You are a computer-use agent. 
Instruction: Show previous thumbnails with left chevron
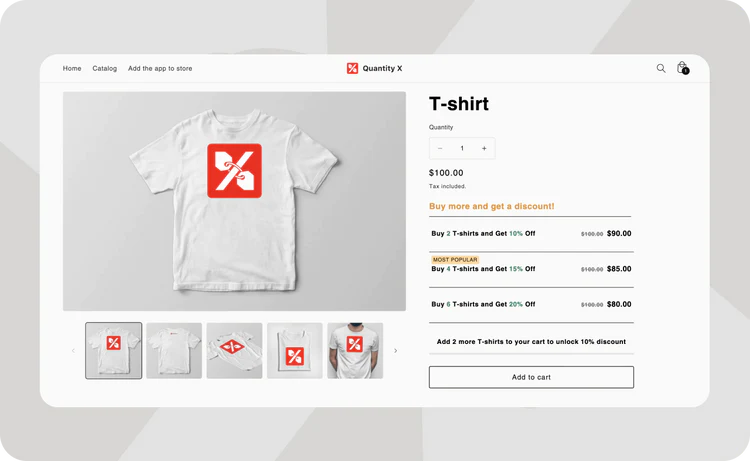73,351
